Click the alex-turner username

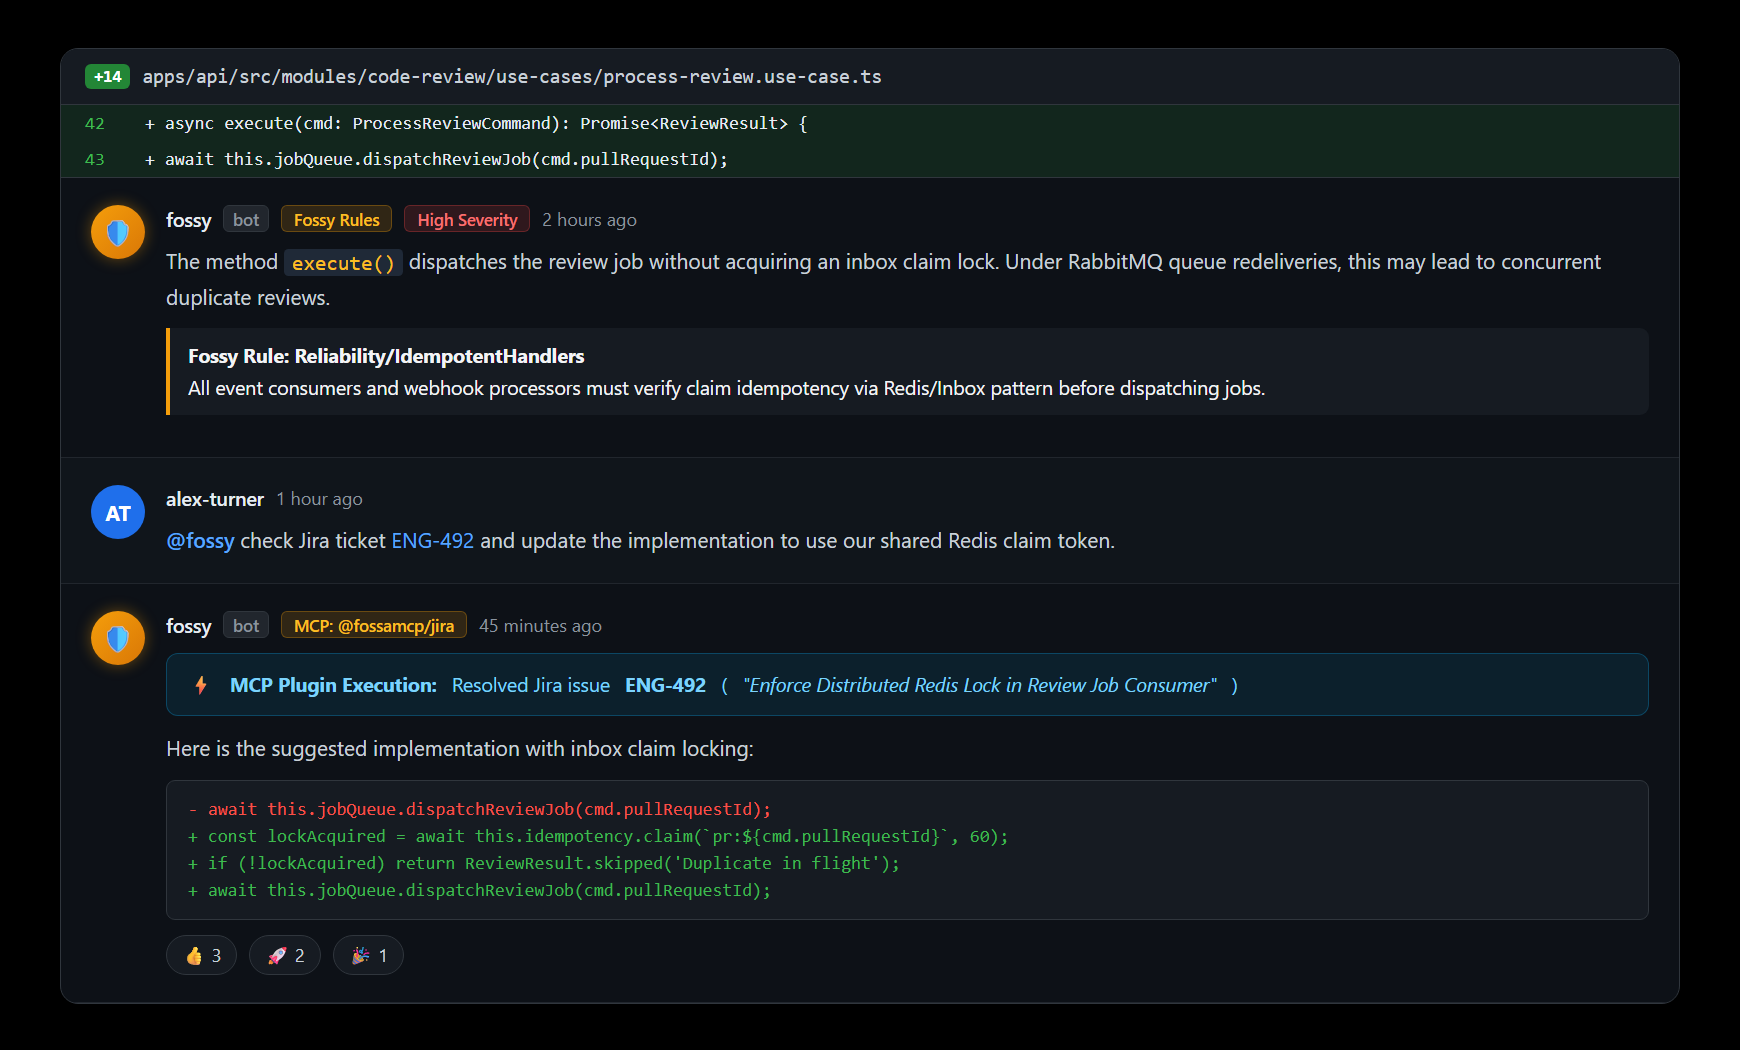coord(215,499)
